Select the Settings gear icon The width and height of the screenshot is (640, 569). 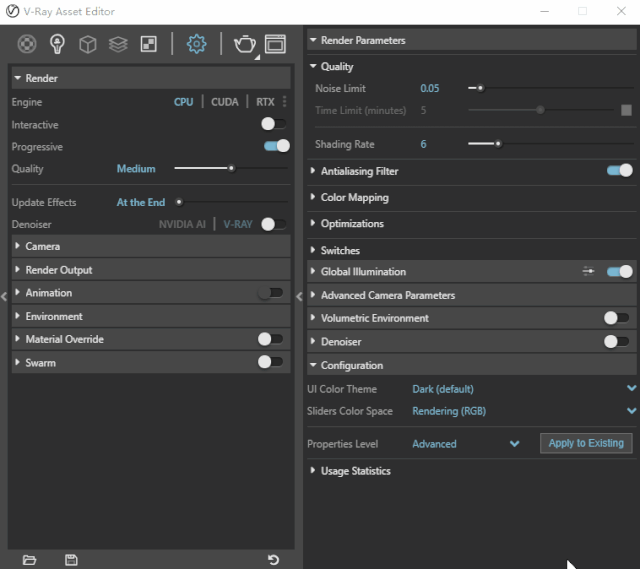[x=196, y=44]
